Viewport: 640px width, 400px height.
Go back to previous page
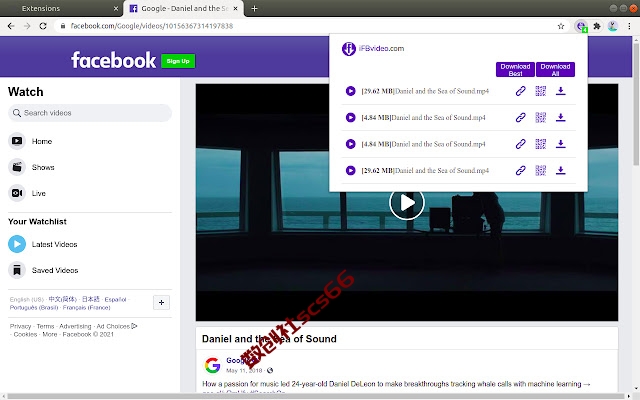pos(11,26)
